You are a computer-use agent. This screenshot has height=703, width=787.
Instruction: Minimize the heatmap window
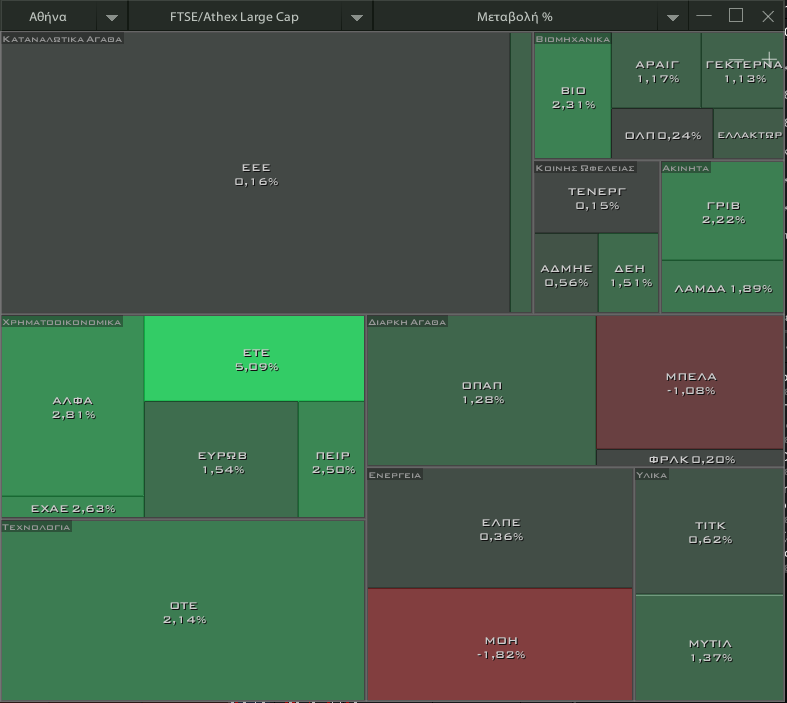704,16
